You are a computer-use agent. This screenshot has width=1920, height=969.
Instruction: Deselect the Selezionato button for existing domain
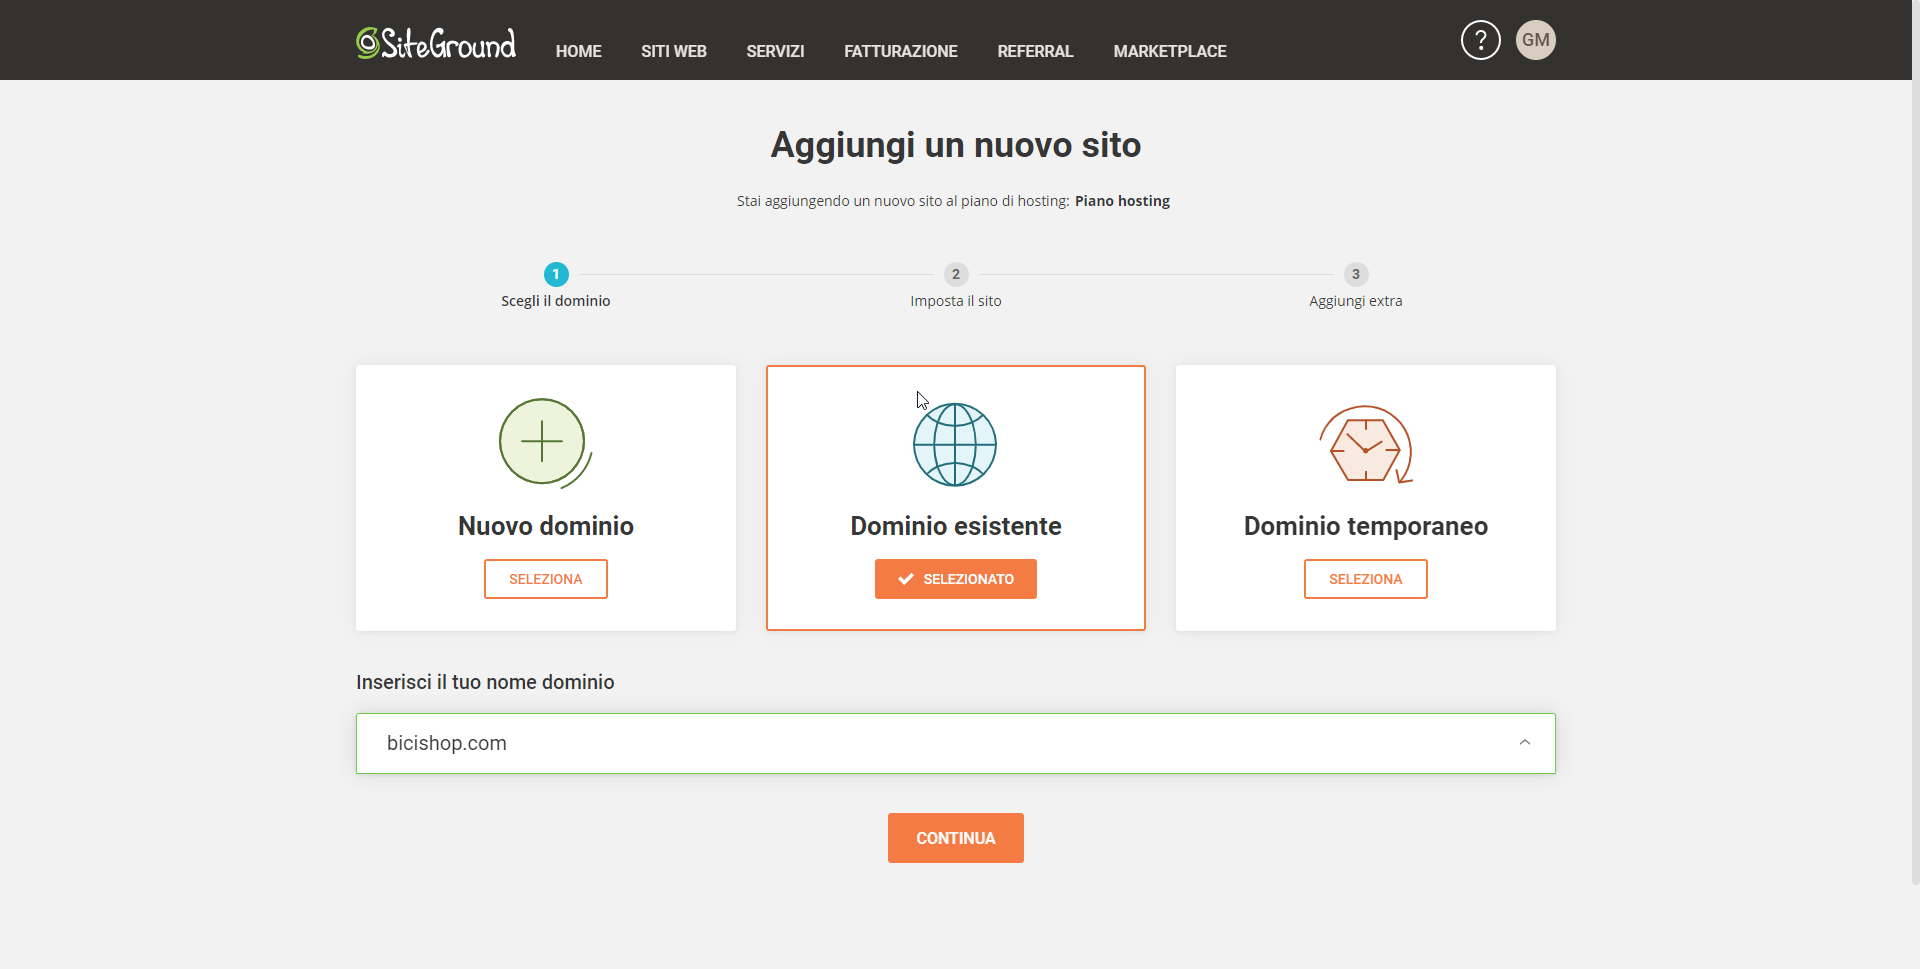tap(956, 579)
